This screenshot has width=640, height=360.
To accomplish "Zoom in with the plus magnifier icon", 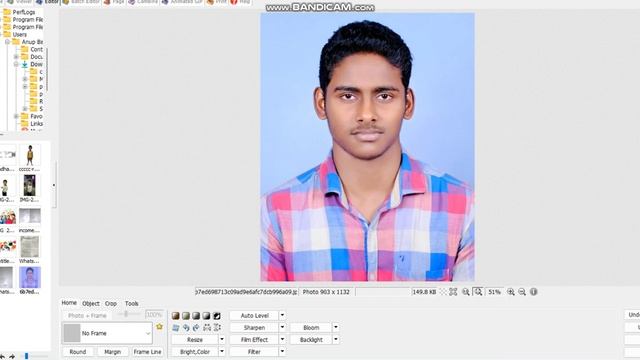I will pyautogui.click(x=511, y=292).
